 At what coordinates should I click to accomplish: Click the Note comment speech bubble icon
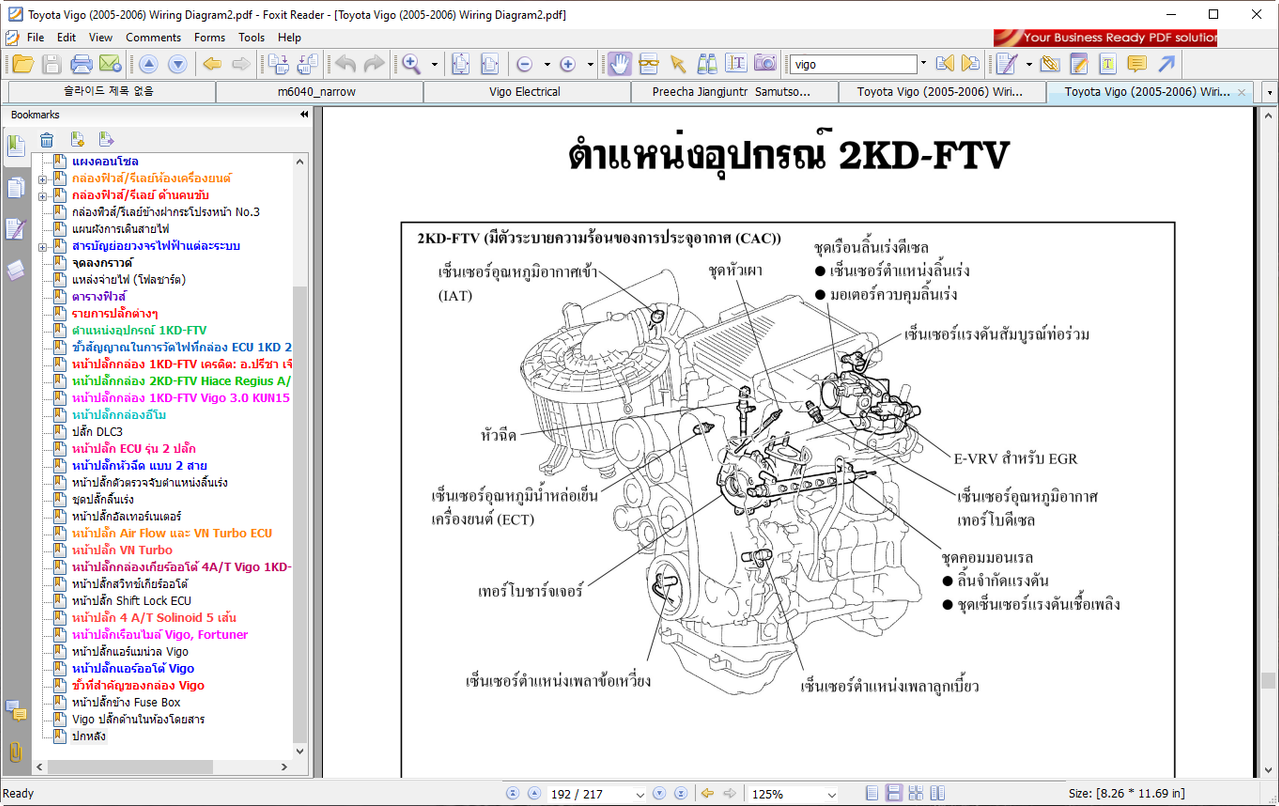(x=1137, y=64)
